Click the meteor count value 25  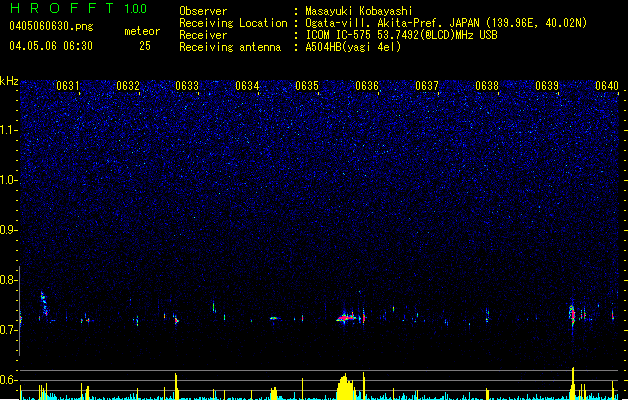click(145, 46)
